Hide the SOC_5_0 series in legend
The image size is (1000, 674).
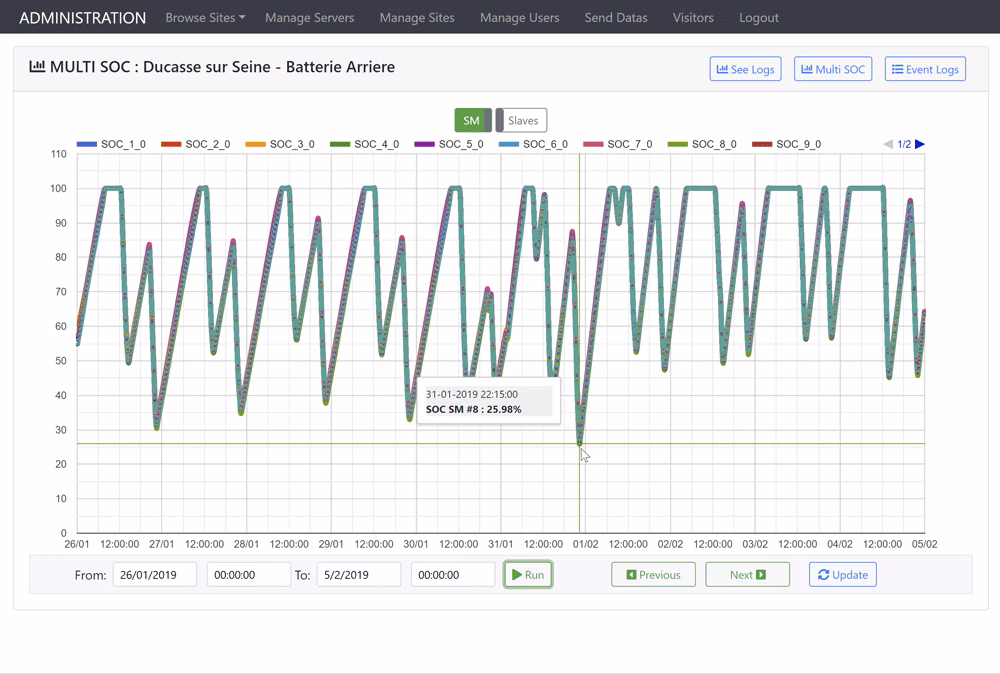tap(460, 144)
